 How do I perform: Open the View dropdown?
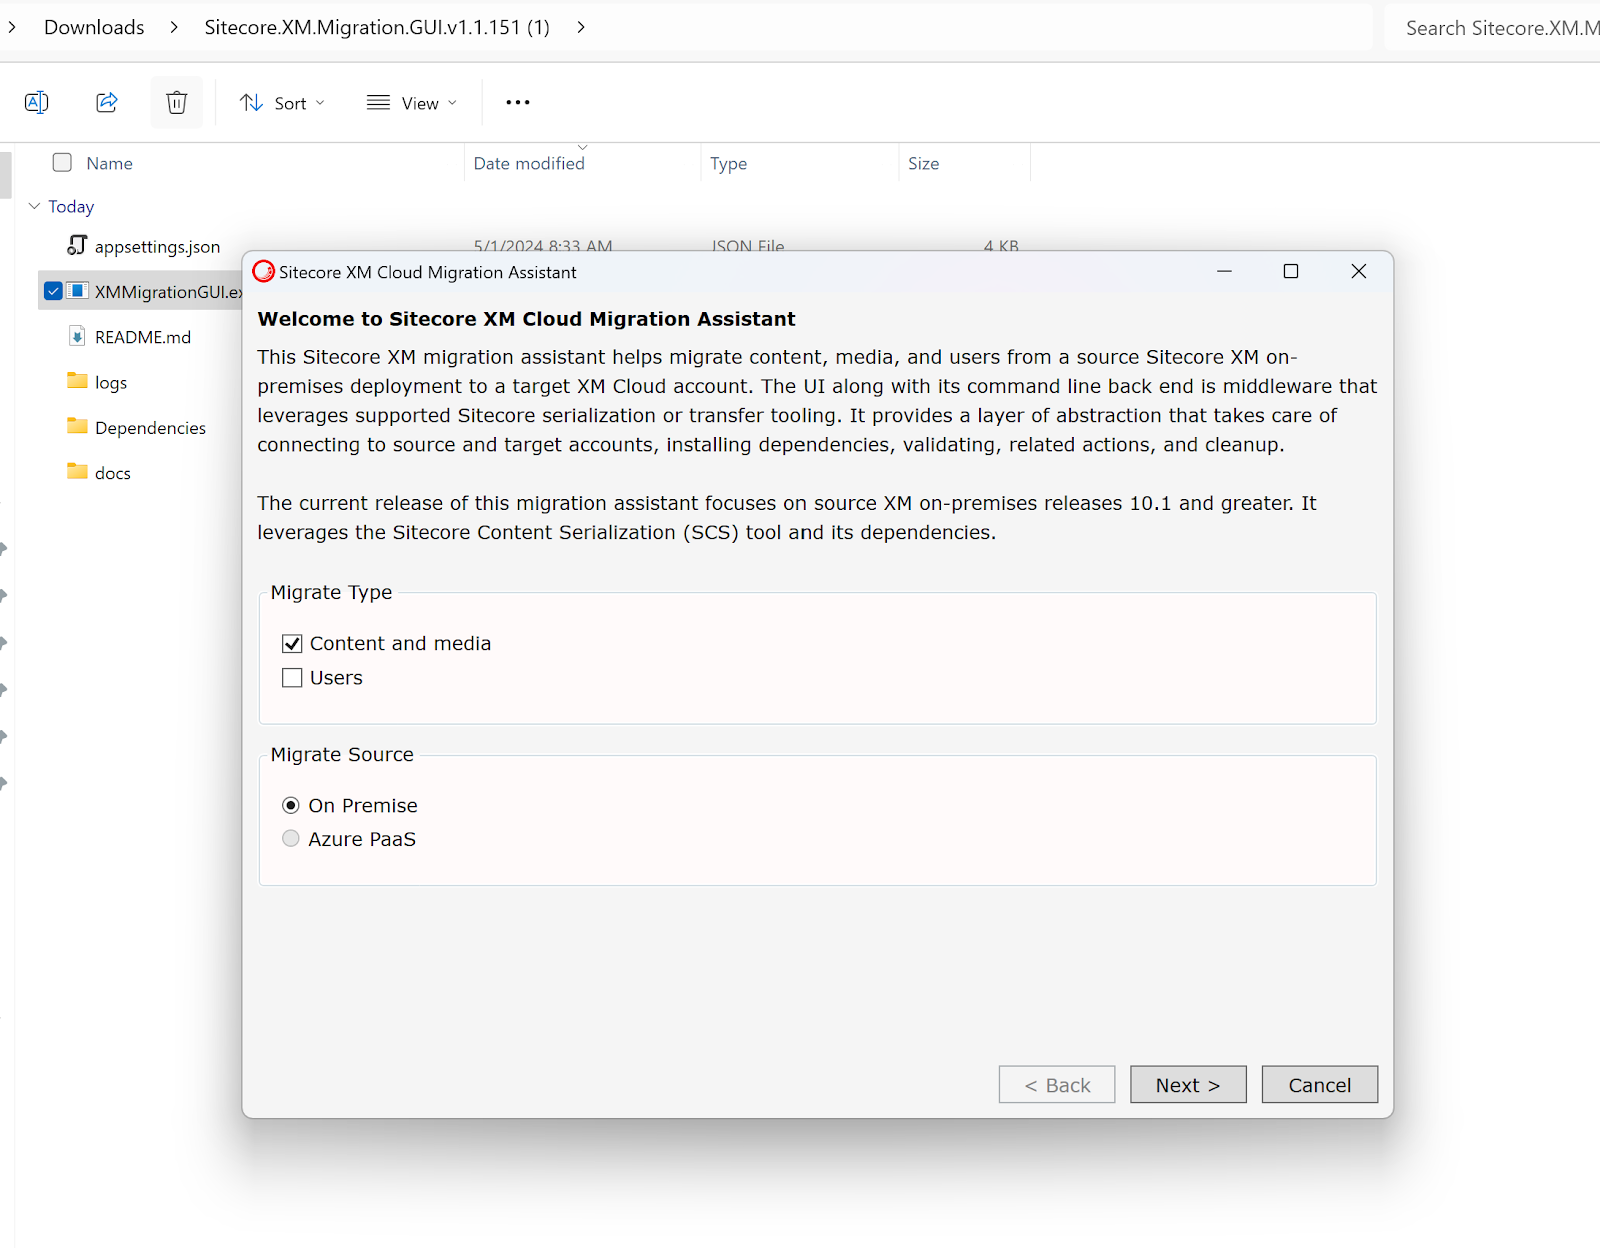pos(412,103)
